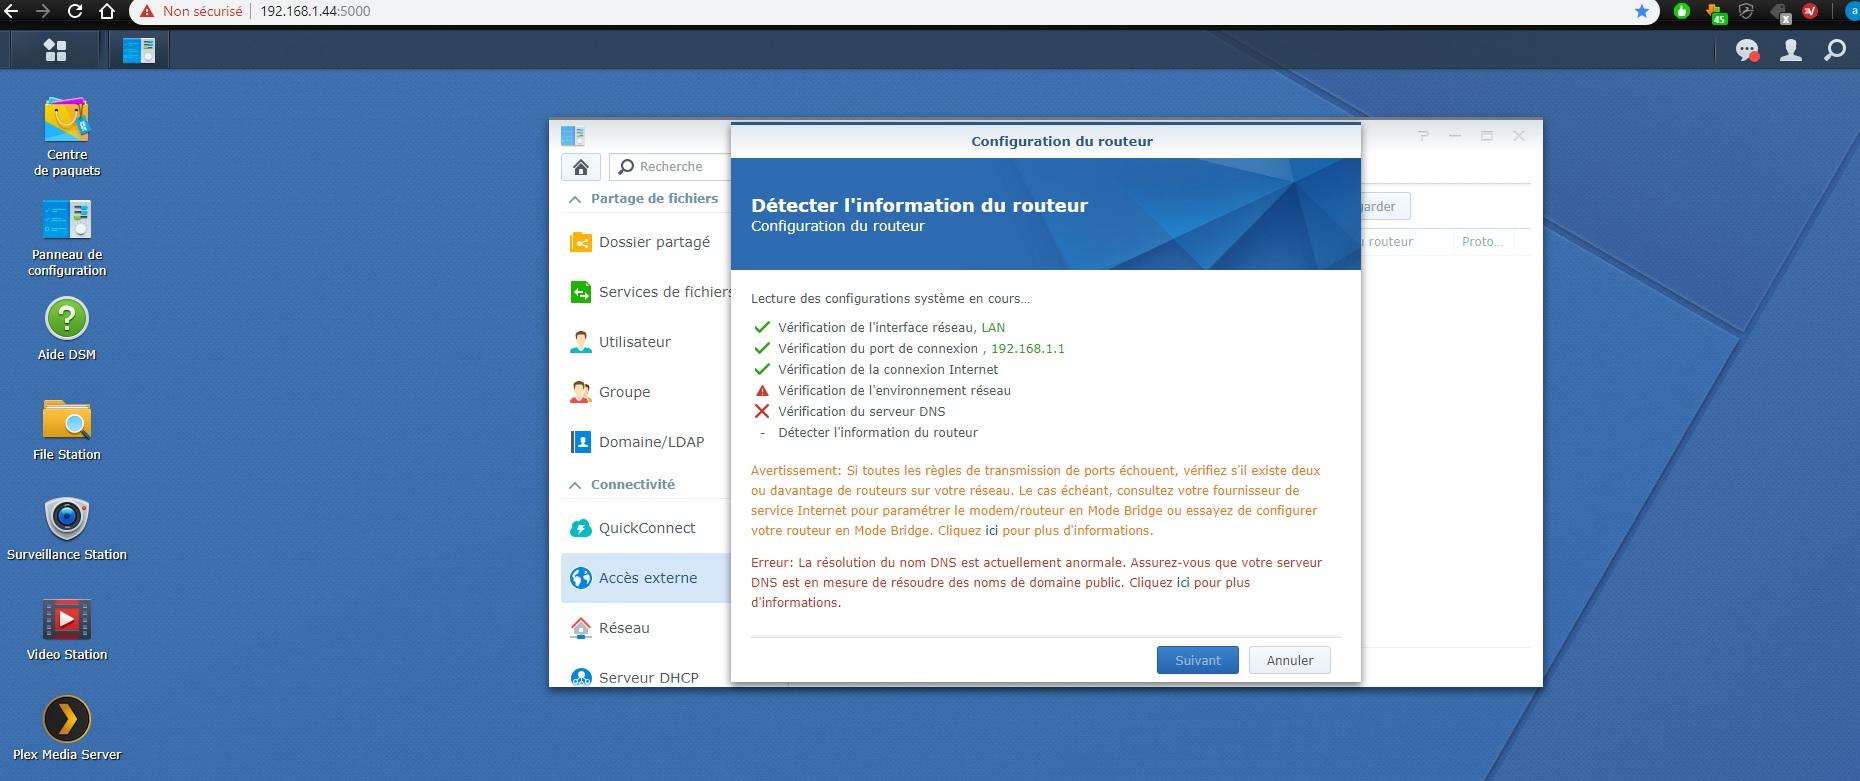Select Accès externe sidebar entry
The width and height of the screenshot is (1860, 781).
tap(646, 578)
